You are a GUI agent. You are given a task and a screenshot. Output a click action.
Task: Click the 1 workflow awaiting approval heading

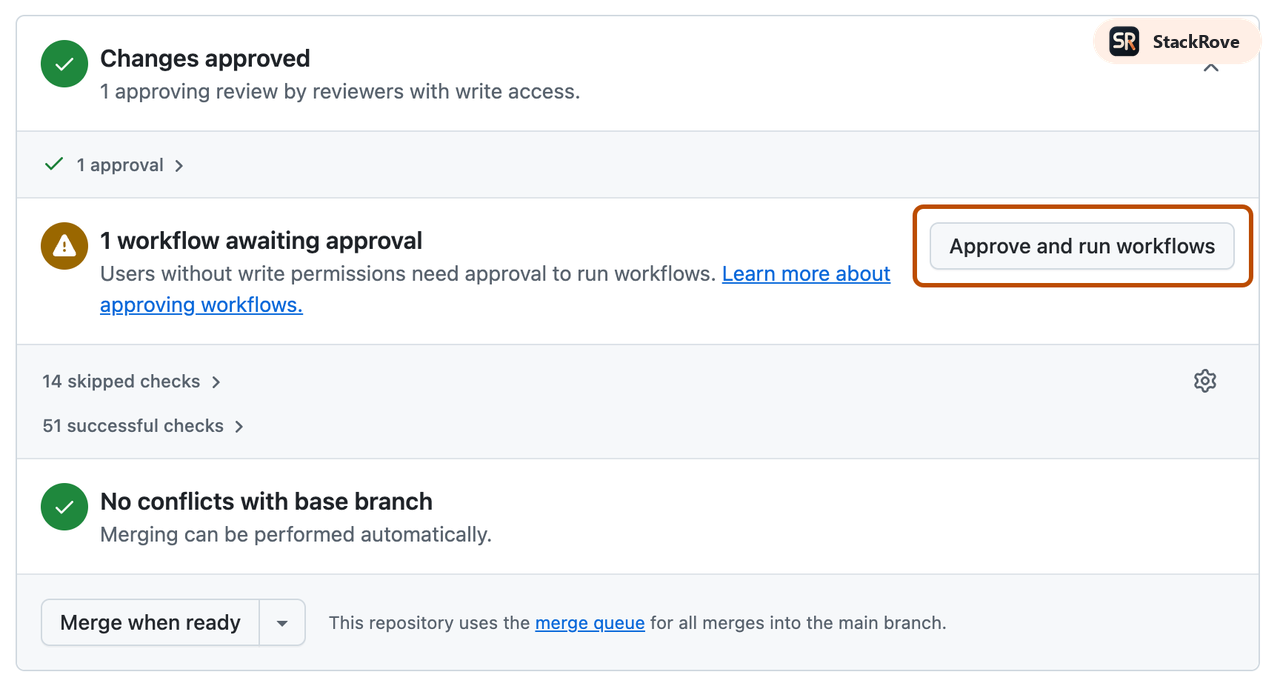coord(260,240)
